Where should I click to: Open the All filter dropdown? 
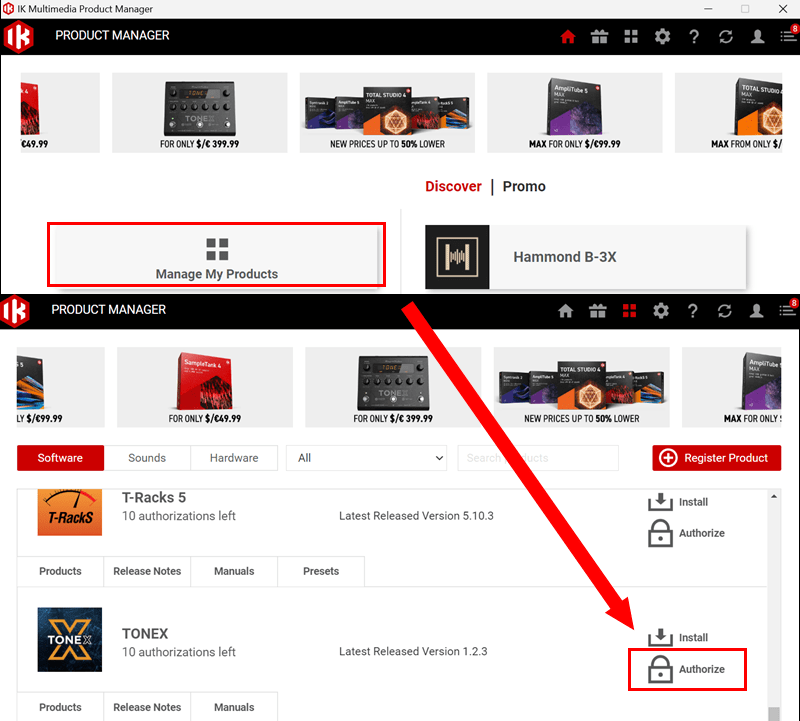tap(366, 458)
